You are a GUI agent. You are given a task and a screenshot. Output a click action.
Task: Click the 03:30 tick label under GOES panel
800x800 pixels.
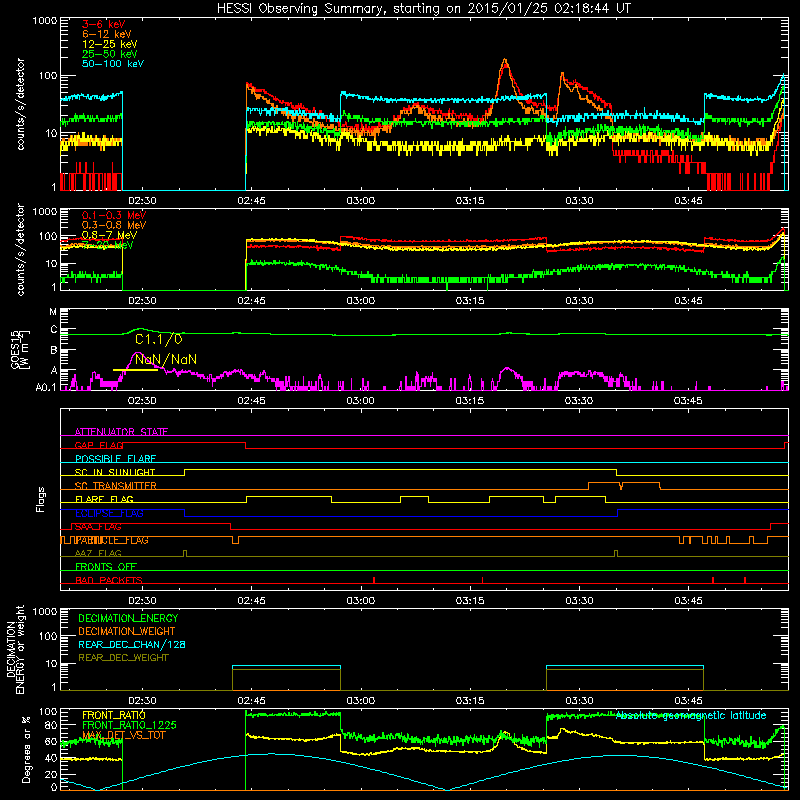[579, 401]
